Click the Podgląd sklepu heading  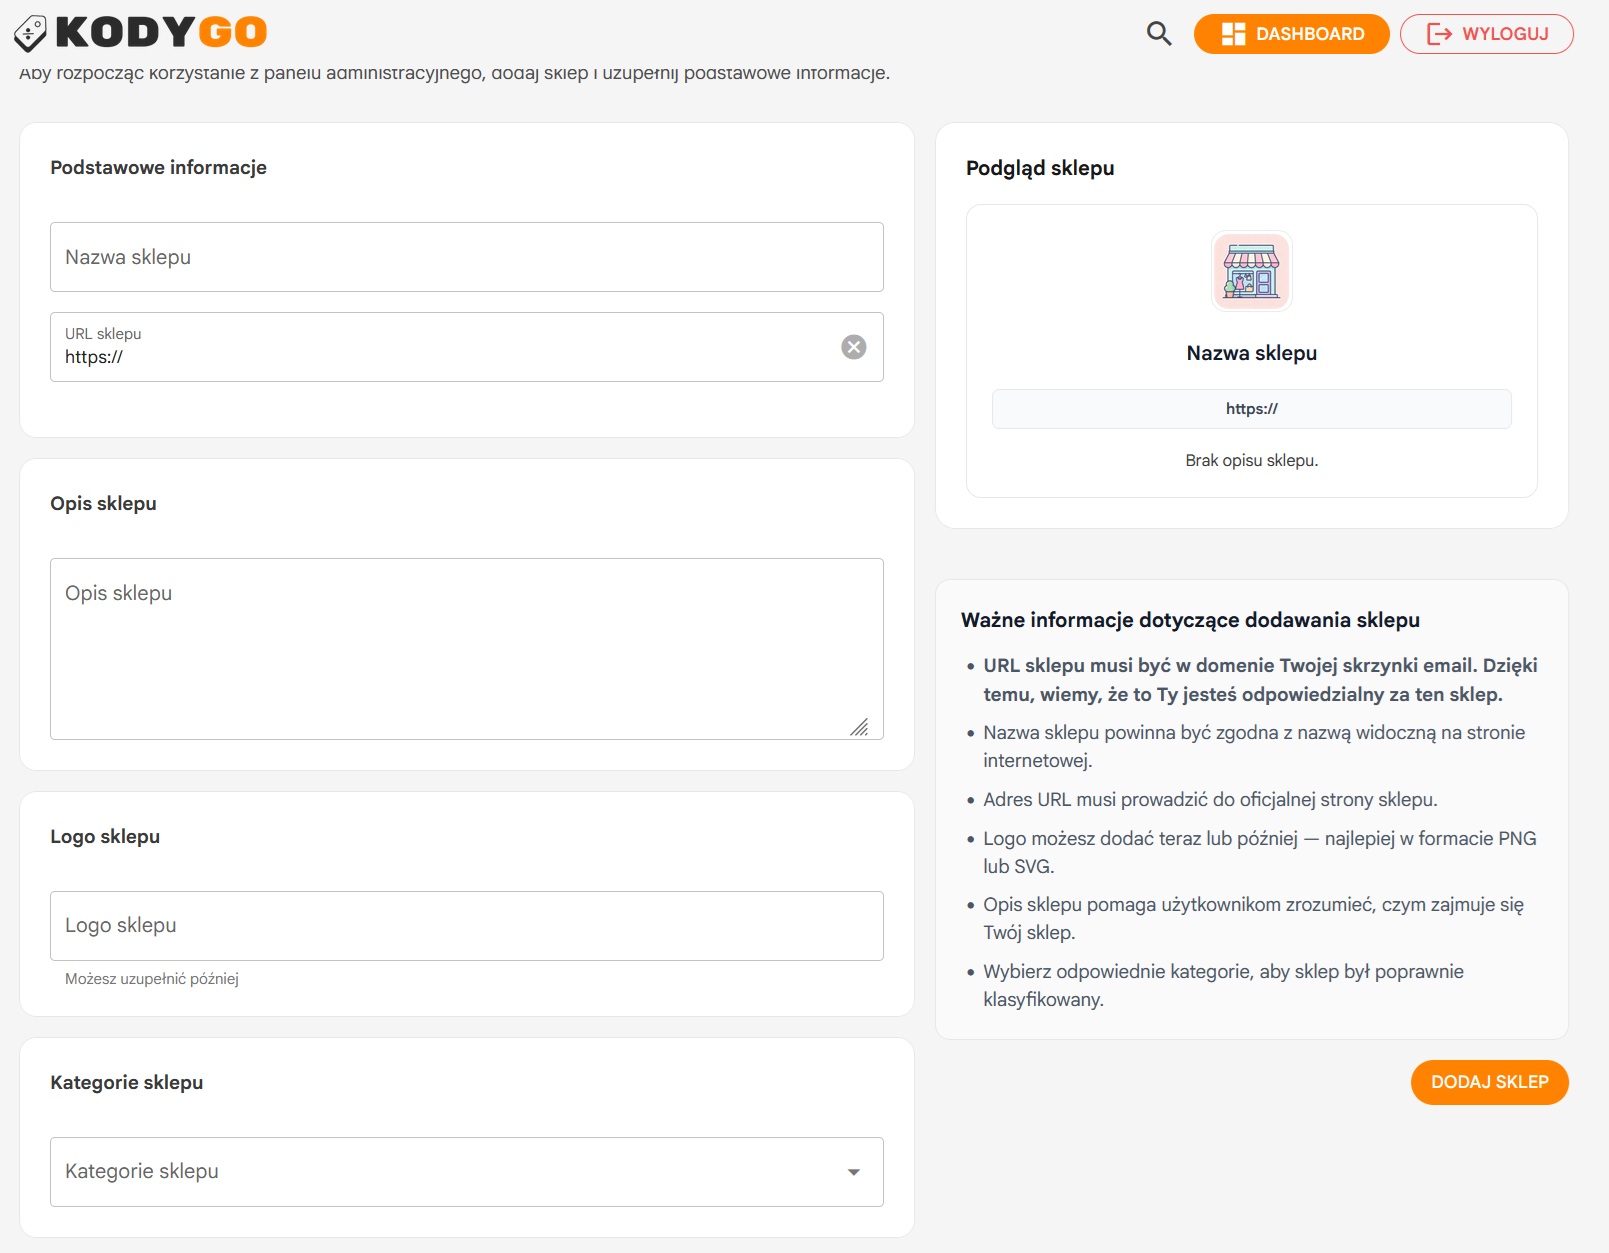tap(1040, 168)
